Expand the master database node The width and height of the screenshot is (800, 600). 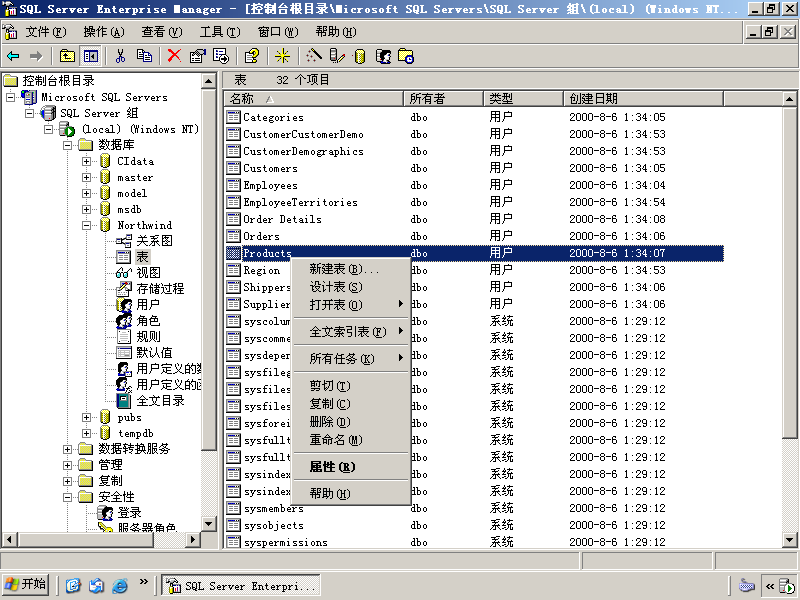point(86,178)
